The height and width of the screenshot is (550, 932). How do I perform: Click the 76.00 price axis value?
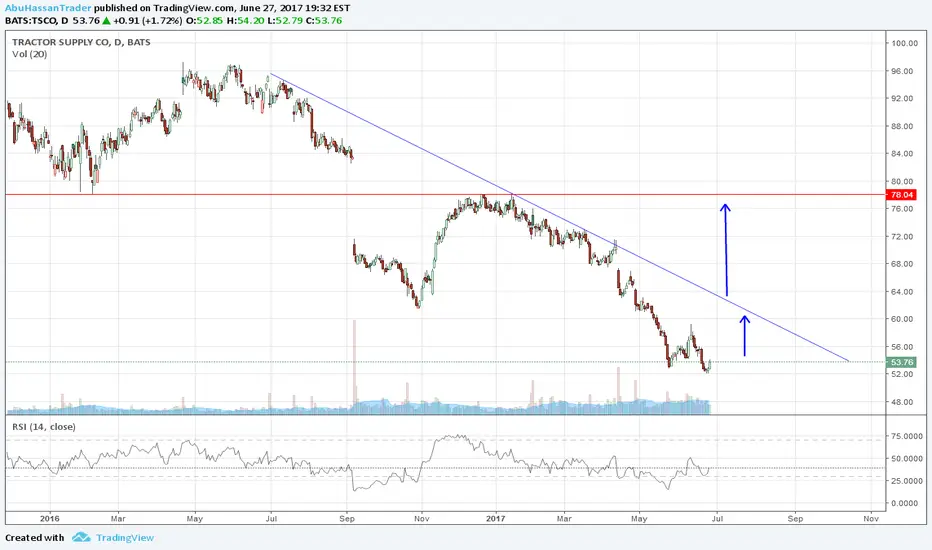[902, 209]
